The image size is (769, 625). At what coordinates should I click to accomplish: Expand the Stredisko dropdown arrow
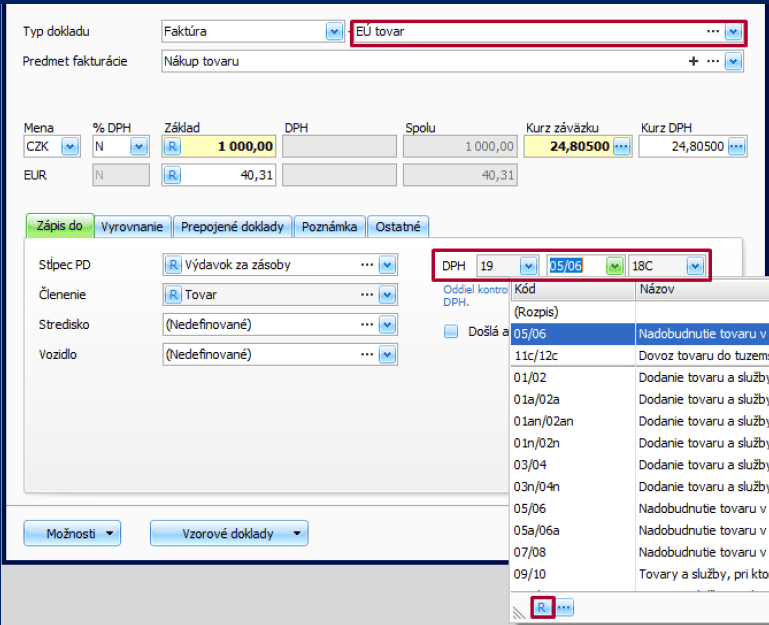click(x=387, y=325)
